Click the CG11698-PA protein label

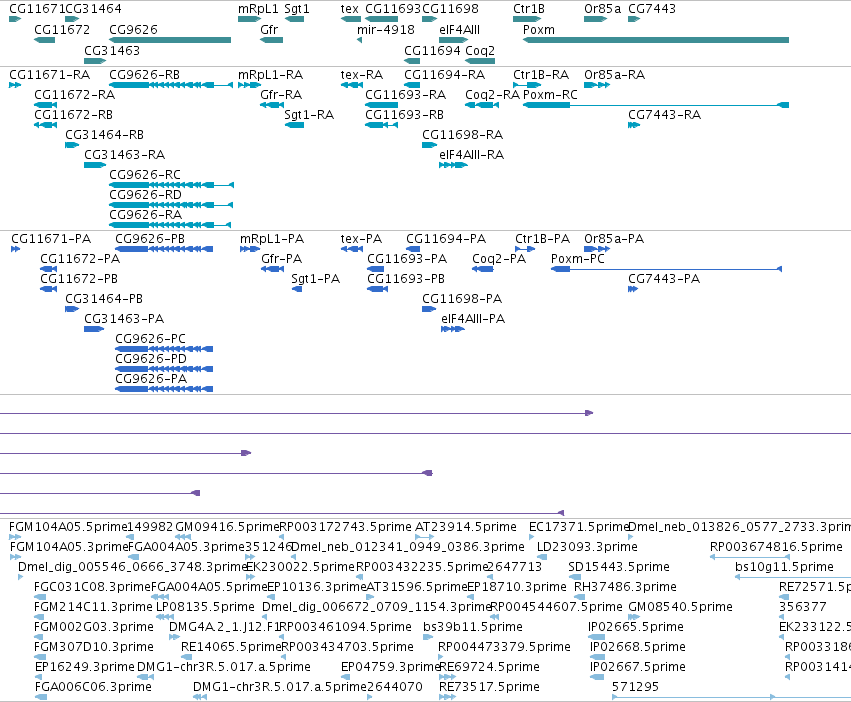[x=462, y=298]
